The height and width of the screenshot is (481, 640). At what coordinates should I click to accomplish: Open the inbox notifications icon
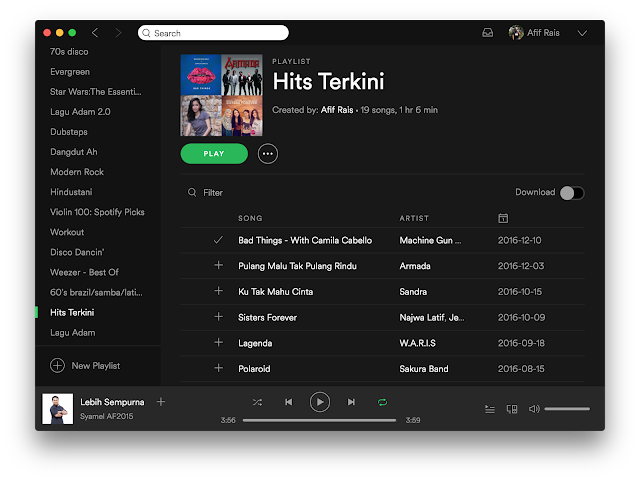pyautogui.click(x=487, y=33)
